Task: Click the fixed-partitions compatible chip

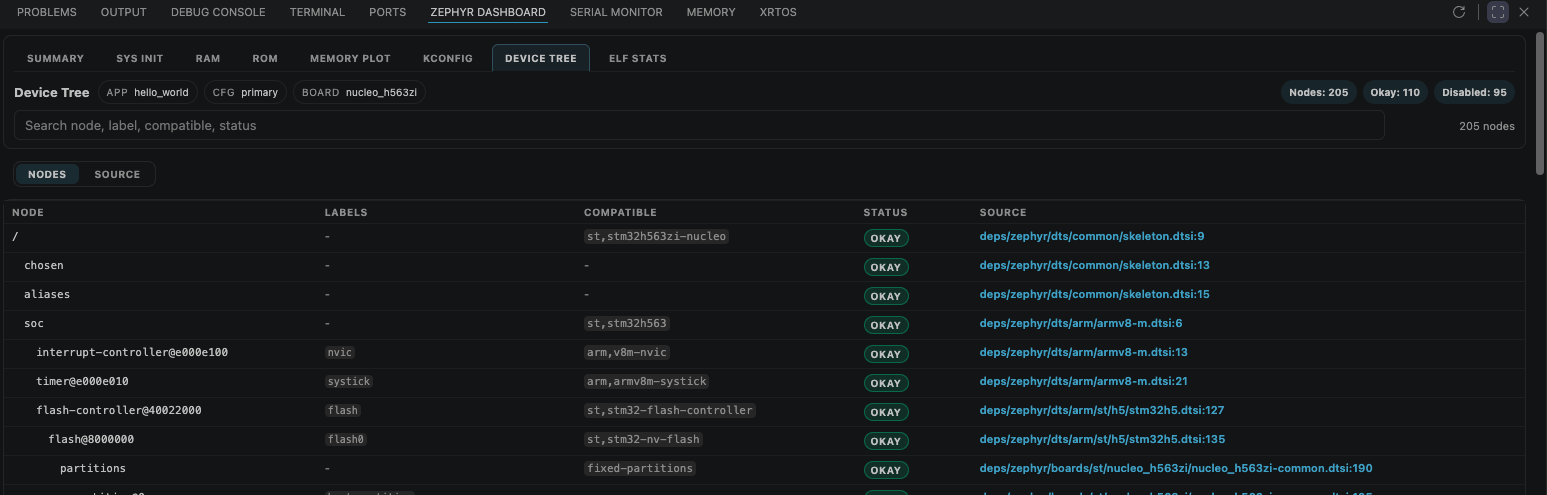Action: (x=640, y=468)
